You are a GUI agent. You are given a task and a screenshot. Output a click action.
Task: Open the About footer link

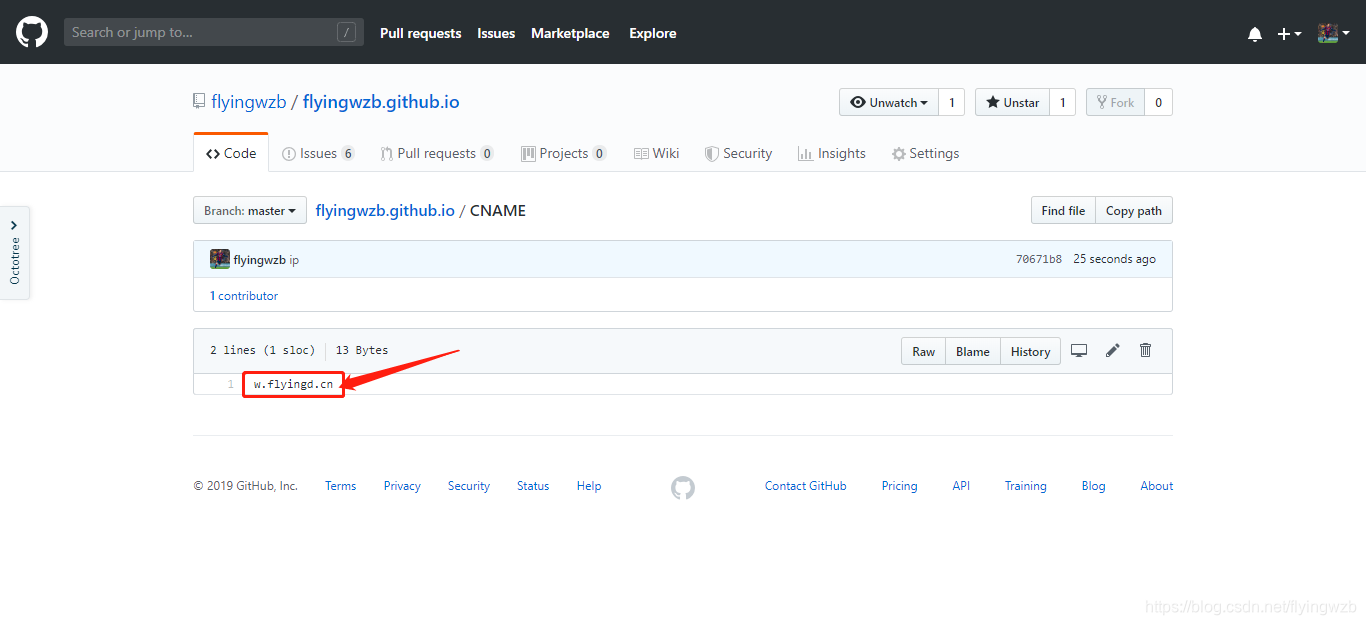[x=1157, y=486]
